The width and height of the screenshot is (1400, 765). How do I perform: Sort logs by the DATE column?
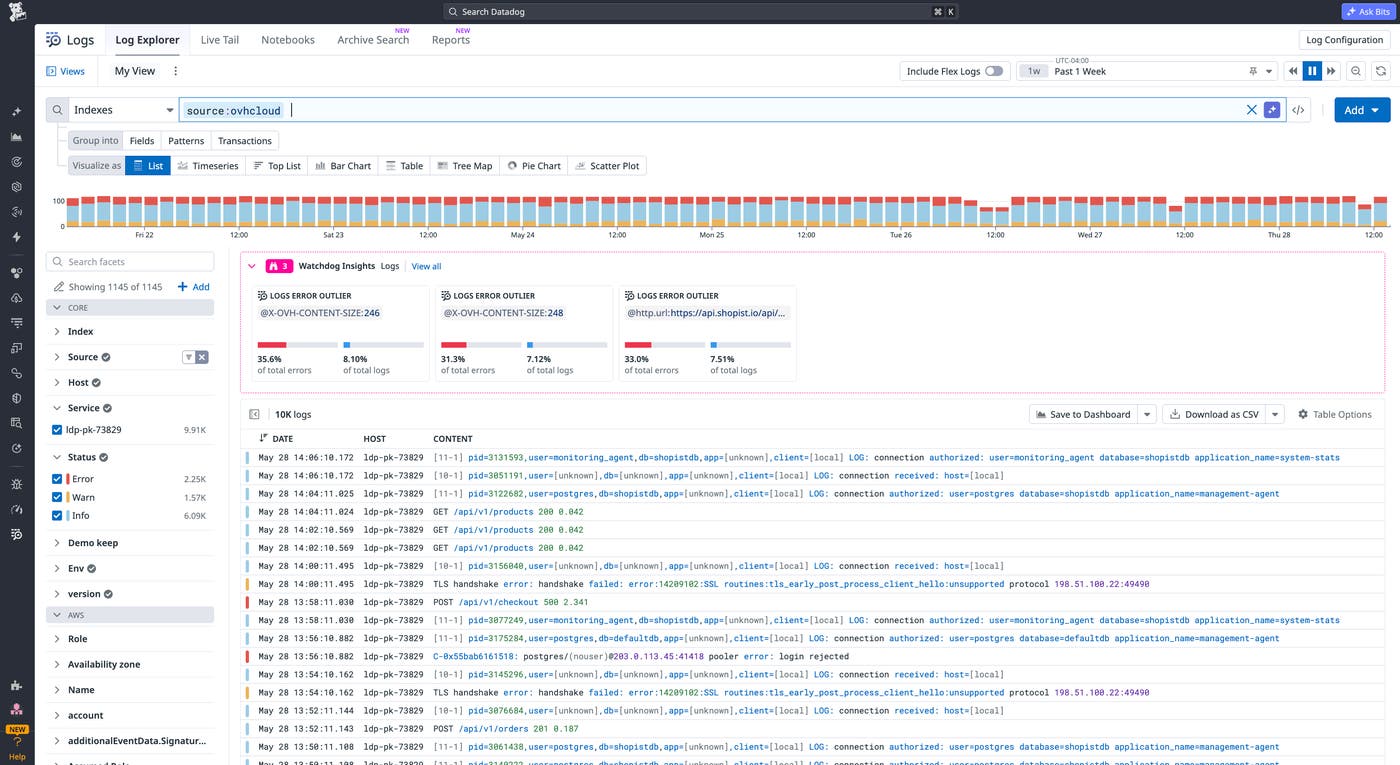click(276, 439)
